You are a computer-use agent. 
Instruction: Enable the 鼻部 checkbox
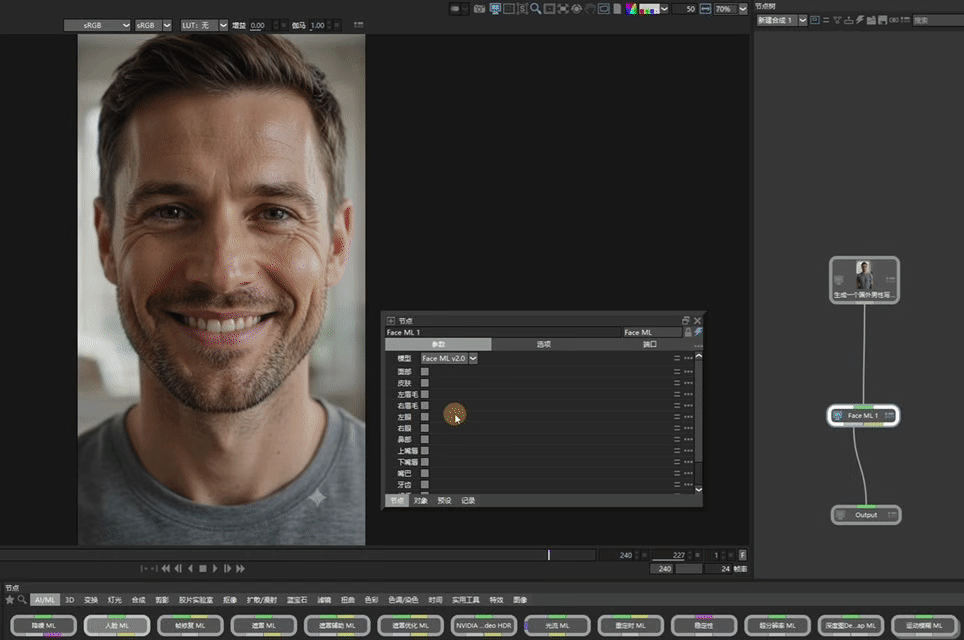click(x=424, y=440)
